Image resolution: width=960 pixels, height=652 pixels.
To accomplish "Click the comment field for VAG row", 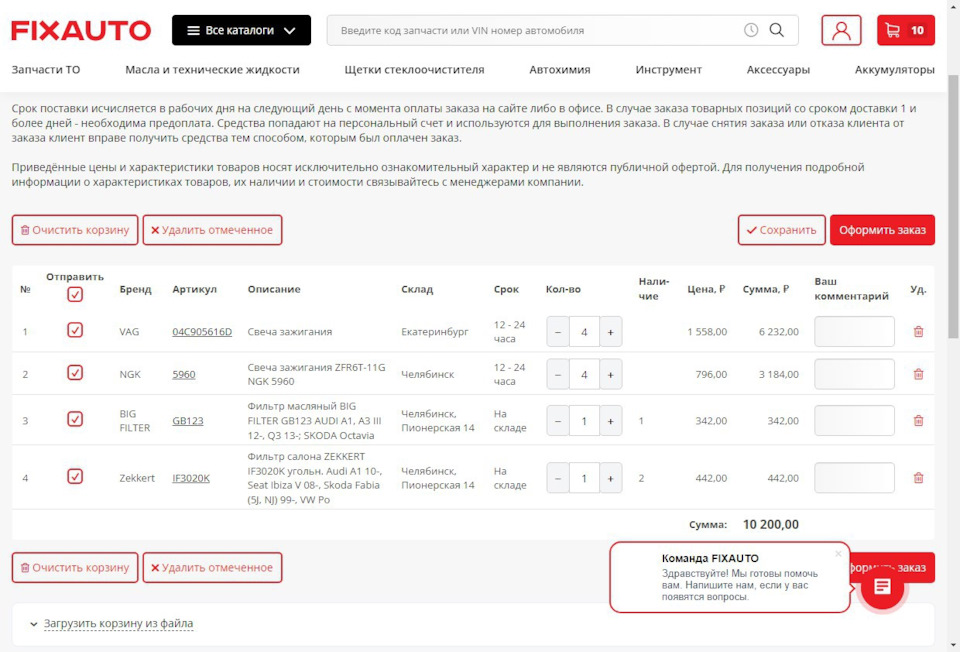I will [854, 332].
